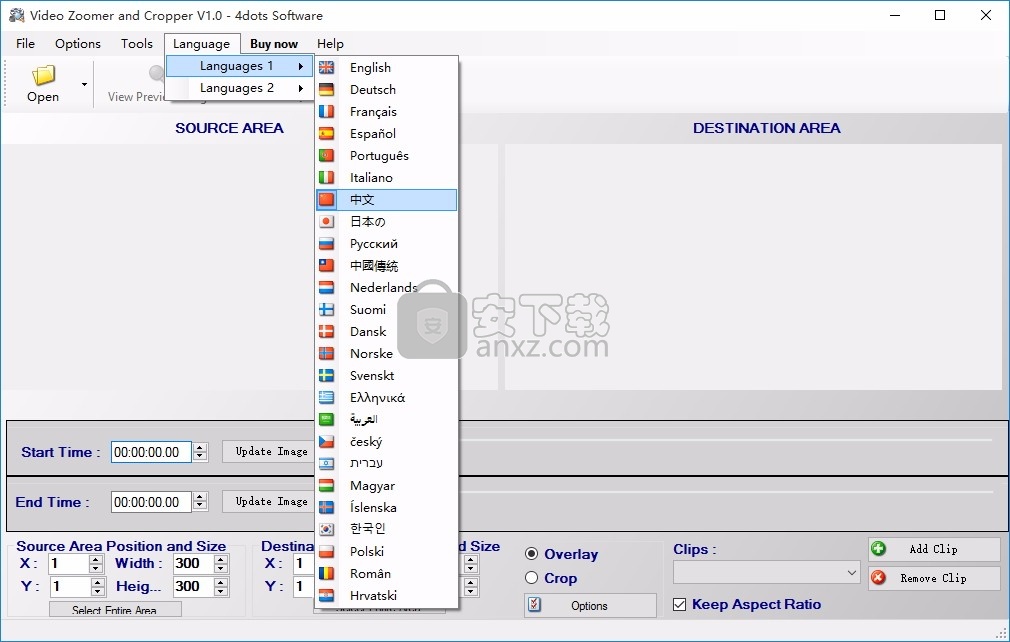
Task: Choose Hrvatski language entry
Action: tap(386, 595)
